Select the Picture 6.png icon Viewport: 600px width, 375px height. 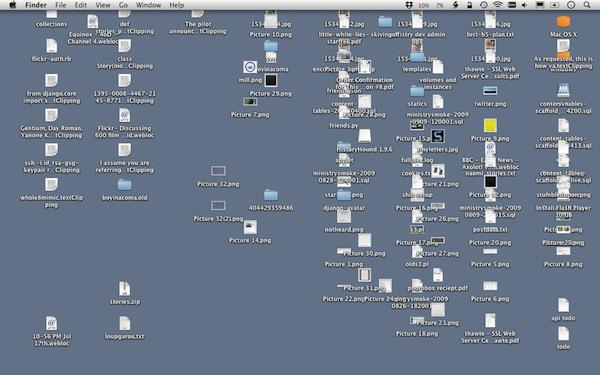[490, 286]
